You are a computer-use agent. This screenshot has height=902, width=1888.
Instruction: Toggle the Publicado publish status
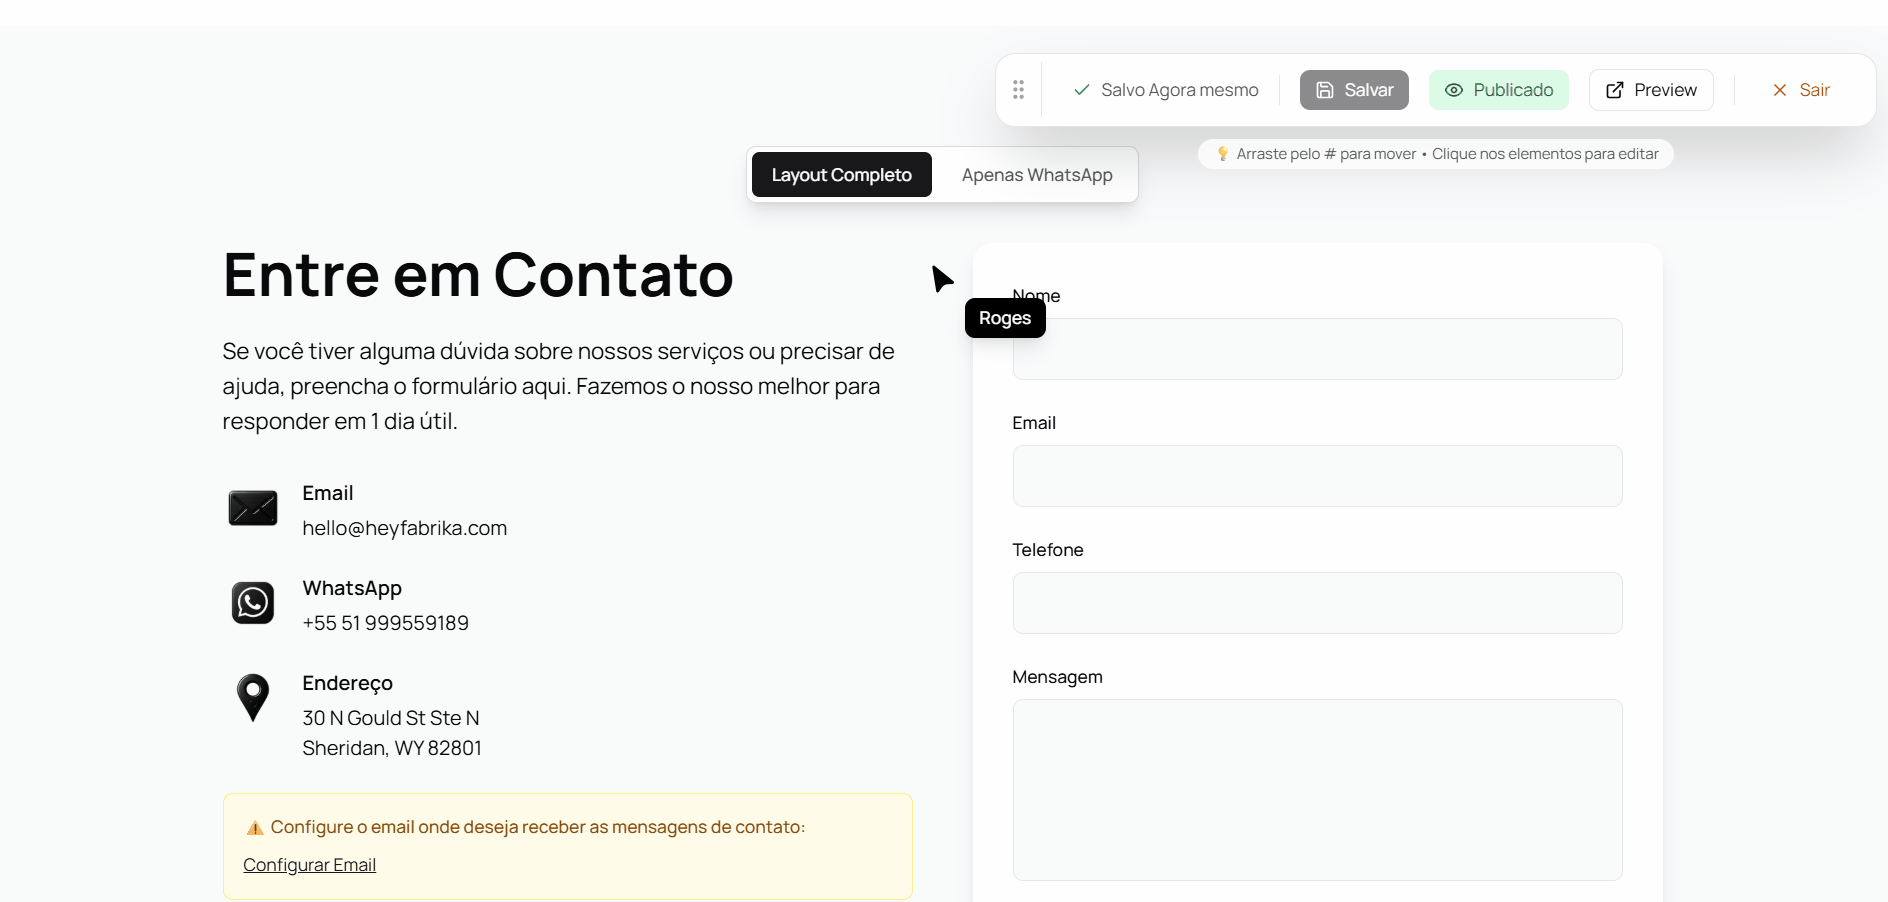(x=1499, y=90)
